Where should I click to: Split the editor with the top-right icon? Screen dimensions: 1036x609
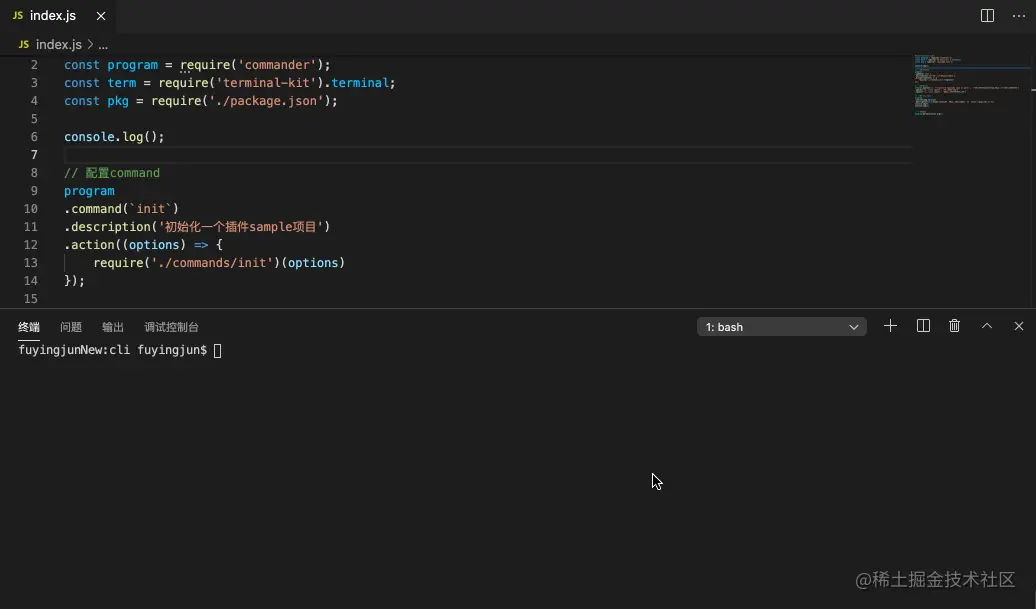(986, 15)
